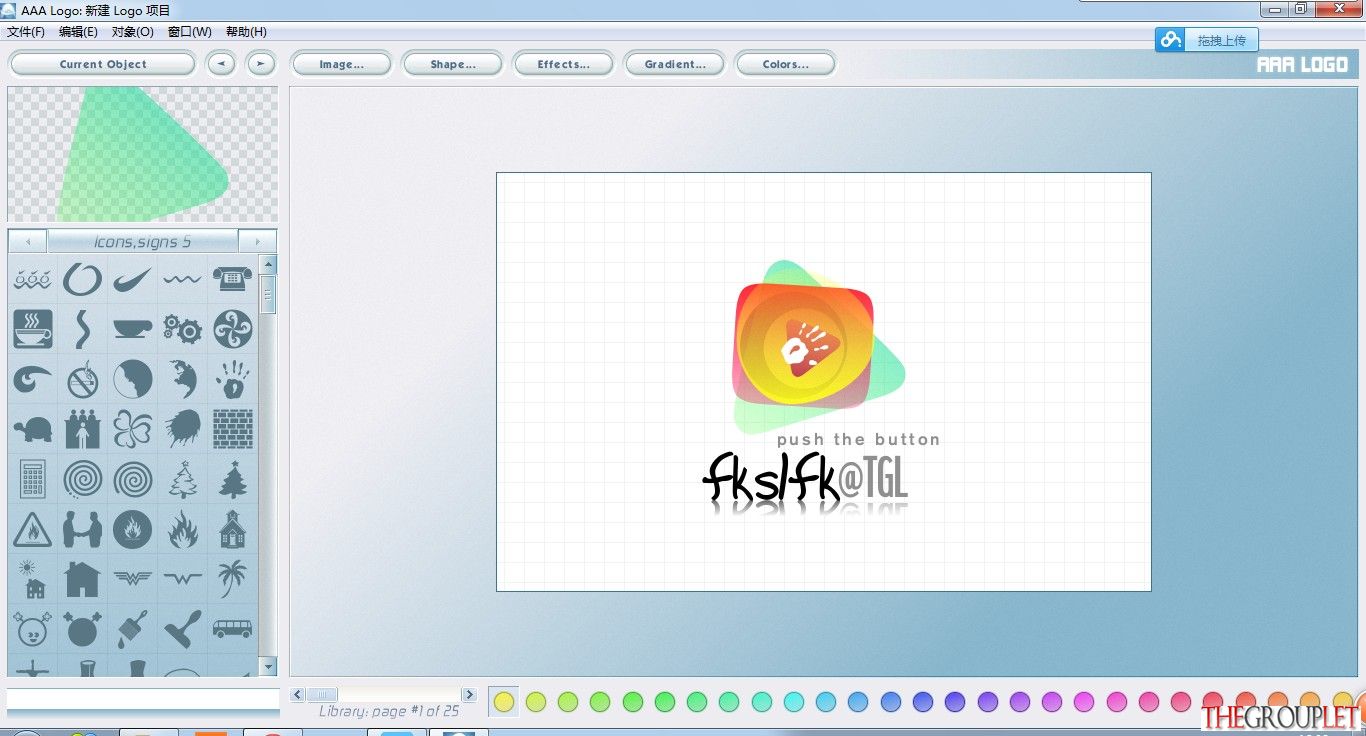Pick the handprint icon

click(232, 379)
